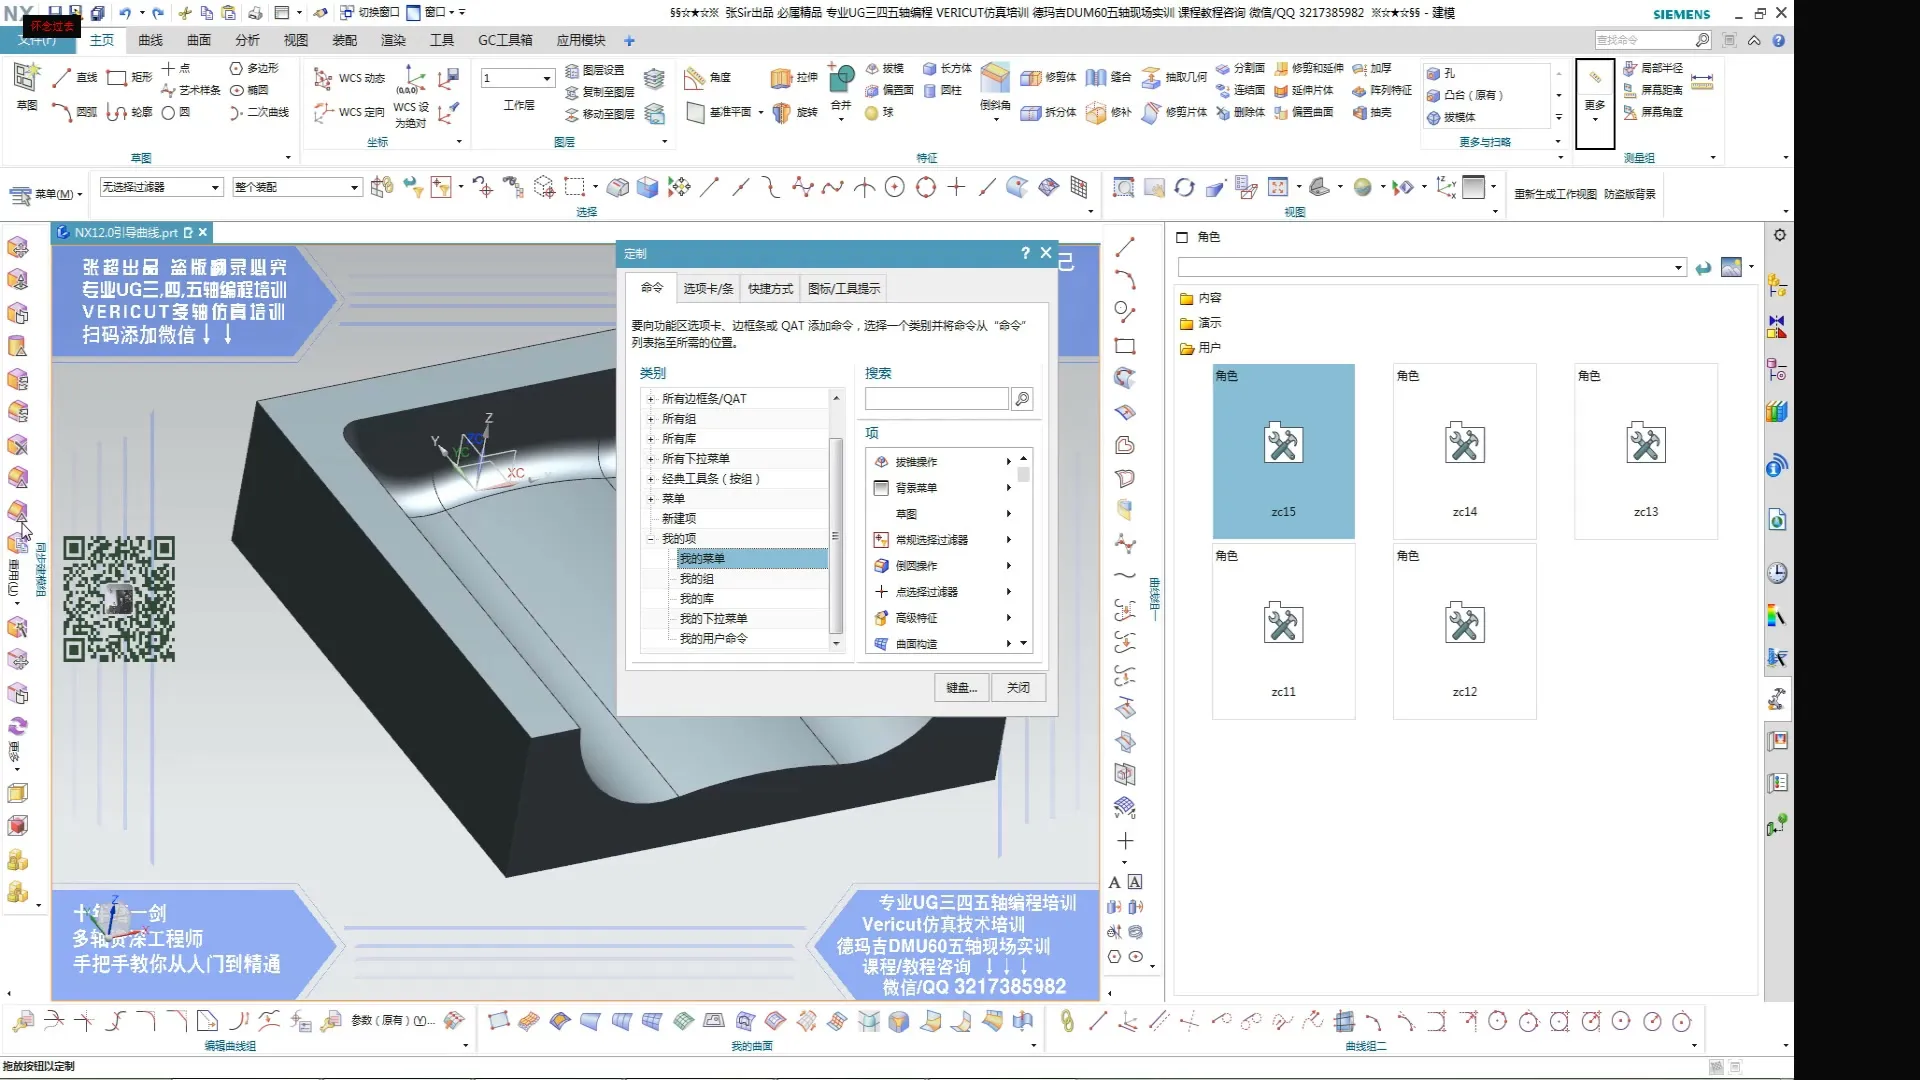Open the 无选择过滤器 dropdown
This screenshot has height=1080, width=1920.
214,188
